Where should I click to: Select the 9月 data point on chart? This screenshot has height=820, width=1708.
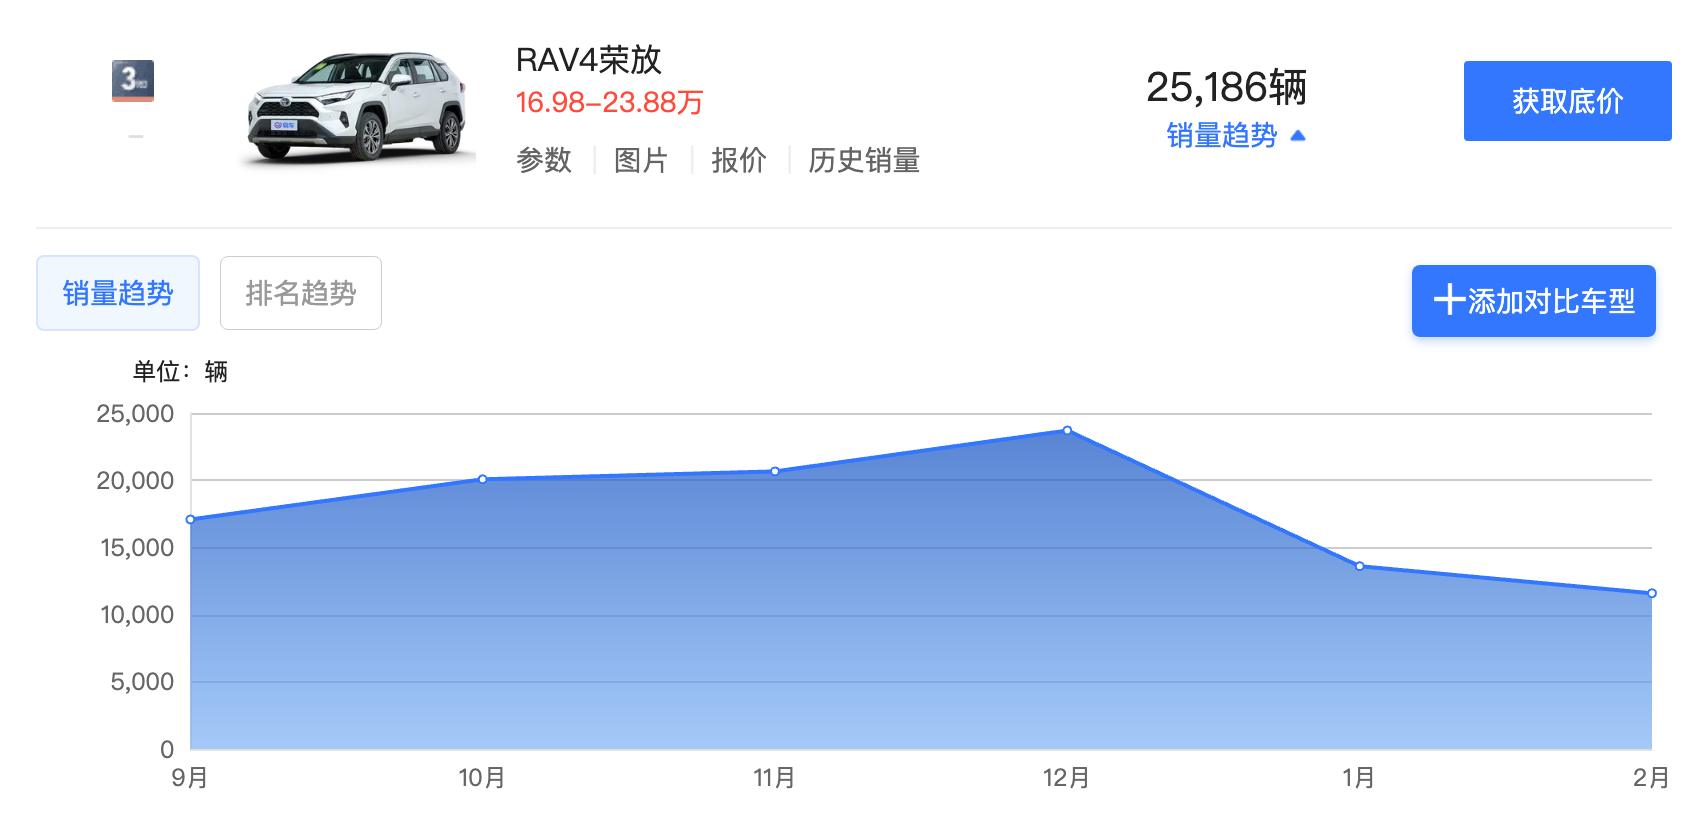pyautogui.click(x=190, y=520)
